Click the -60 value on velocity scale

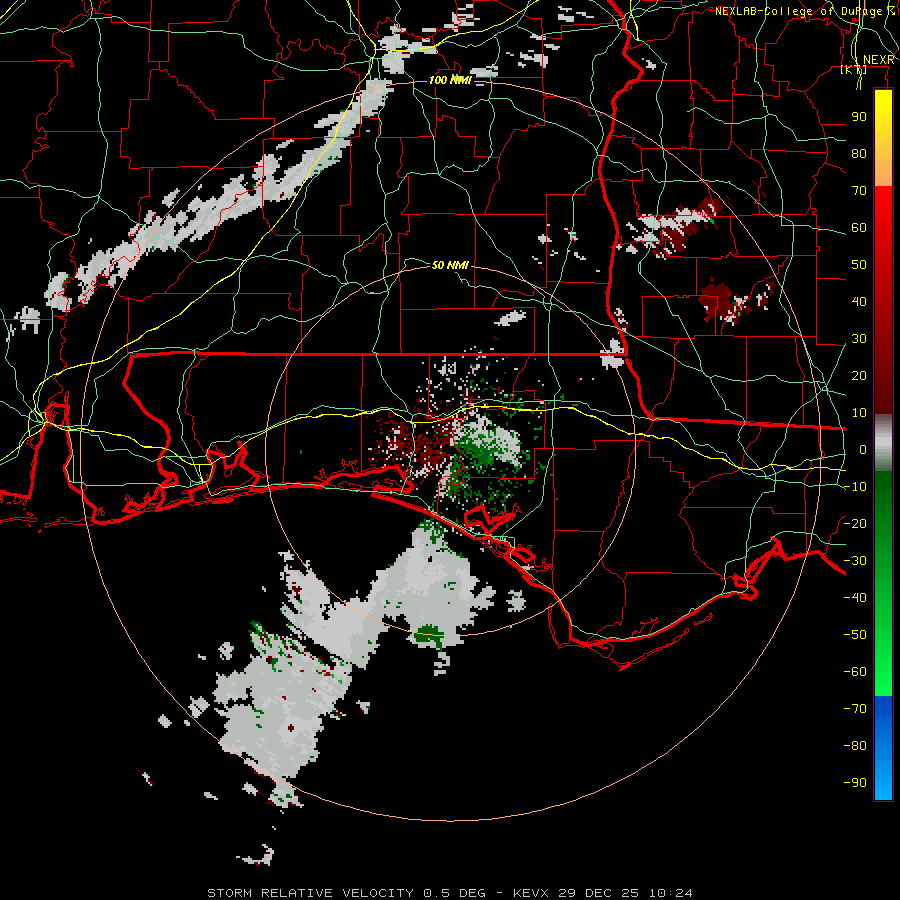[x=855, y=672]
